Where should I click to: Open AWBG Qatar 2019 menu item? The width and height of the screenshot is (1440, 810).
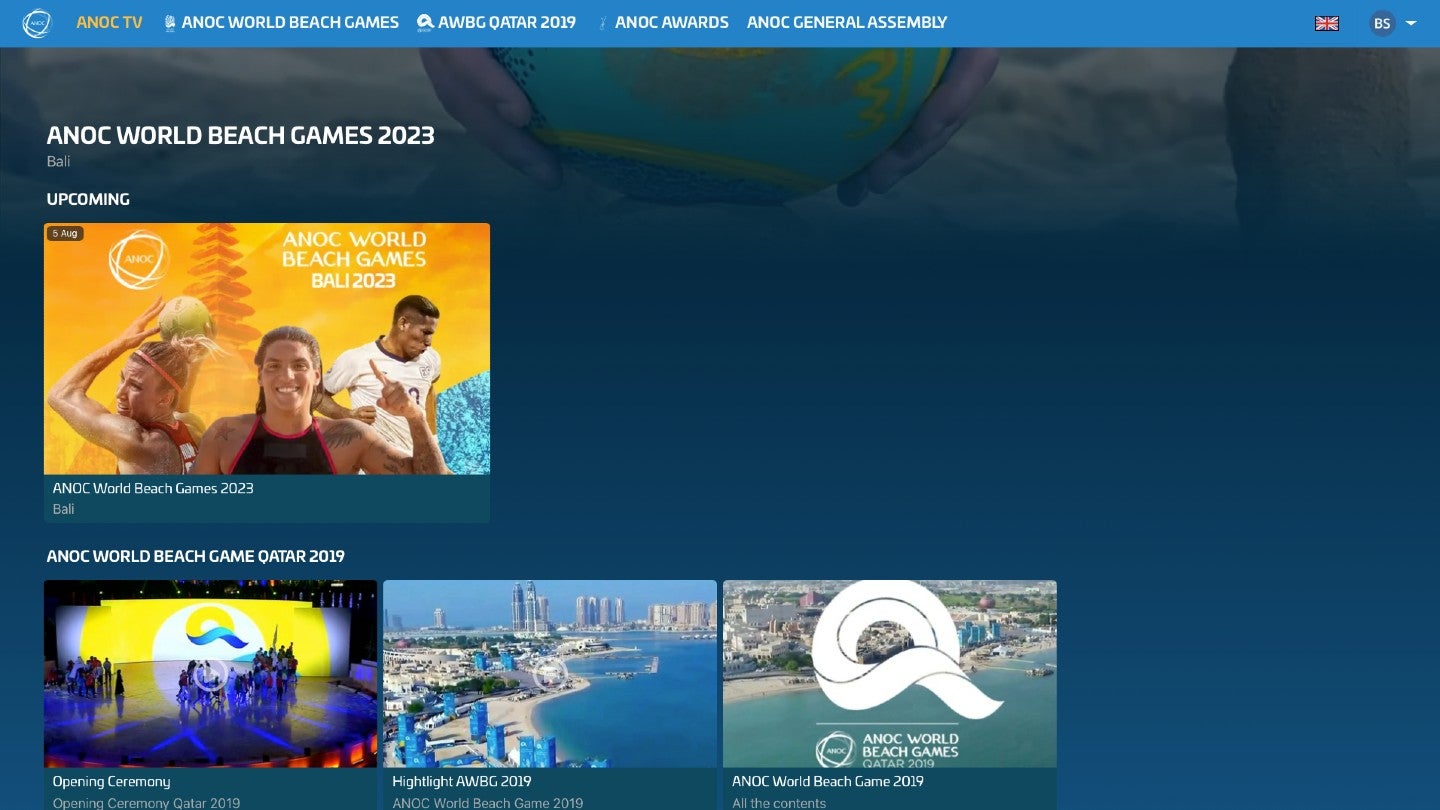507,22
